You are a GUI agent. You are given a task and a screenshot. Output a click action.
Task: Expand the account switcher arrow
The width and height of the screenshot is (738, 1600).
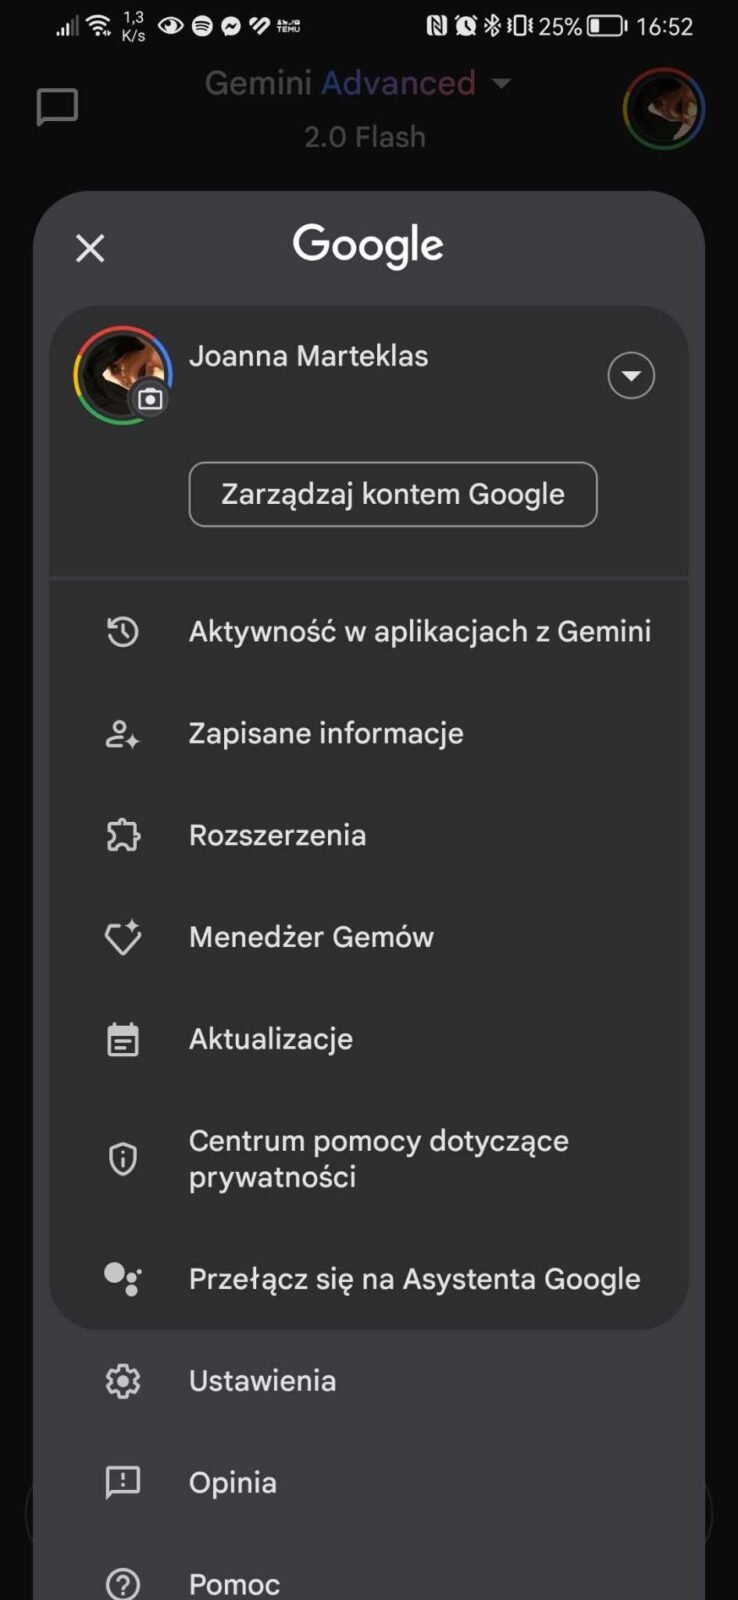click(x=631, y=376)
